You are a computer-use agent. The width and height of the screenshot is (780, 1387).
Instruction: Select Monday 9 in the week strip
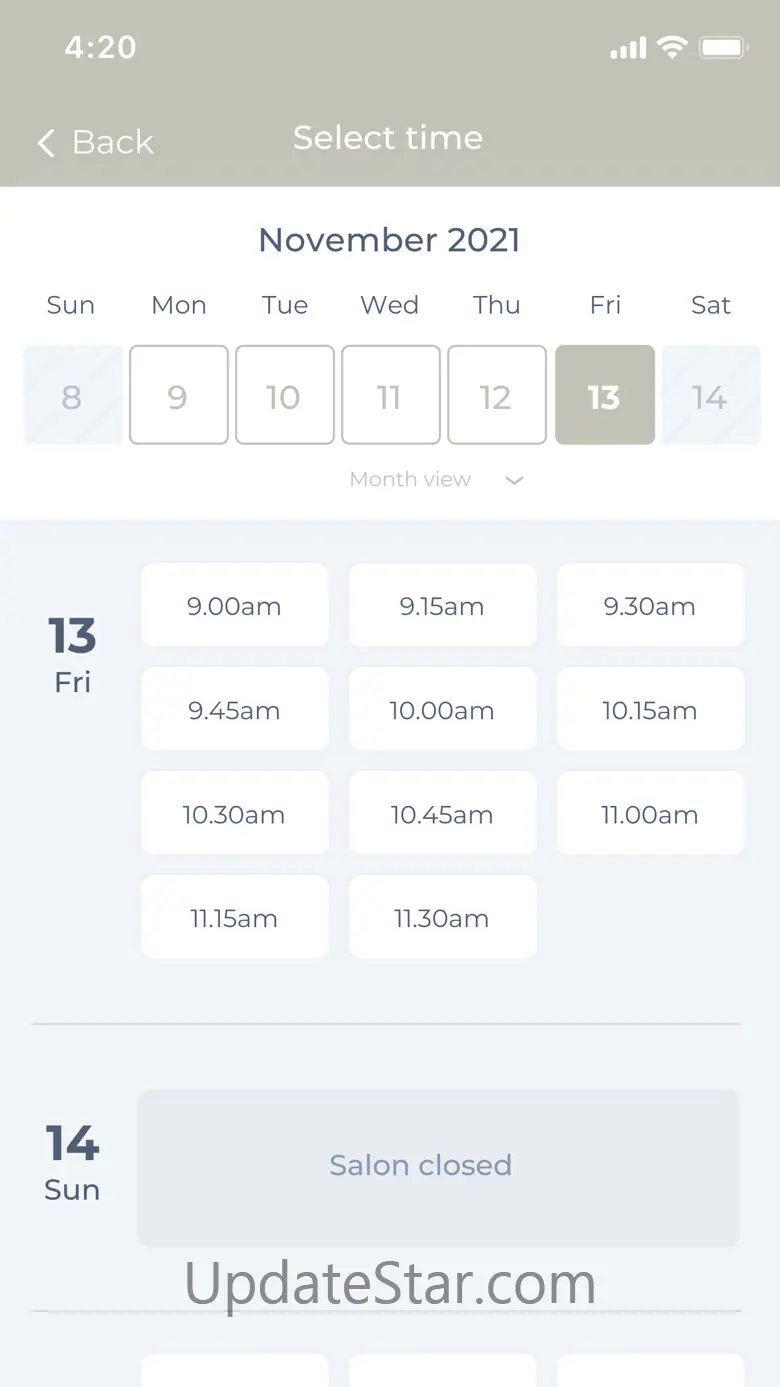pos(178,395)
